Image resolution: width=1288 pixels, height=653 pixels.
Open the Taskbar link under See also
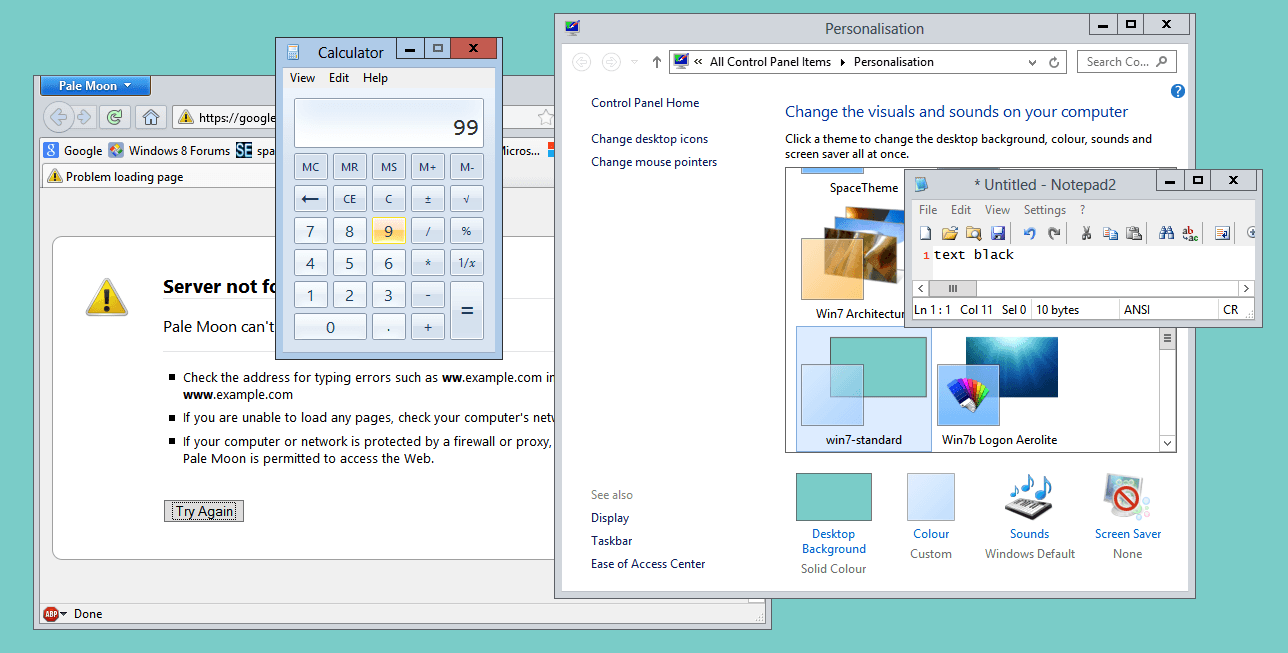click(x=611, y=541)
